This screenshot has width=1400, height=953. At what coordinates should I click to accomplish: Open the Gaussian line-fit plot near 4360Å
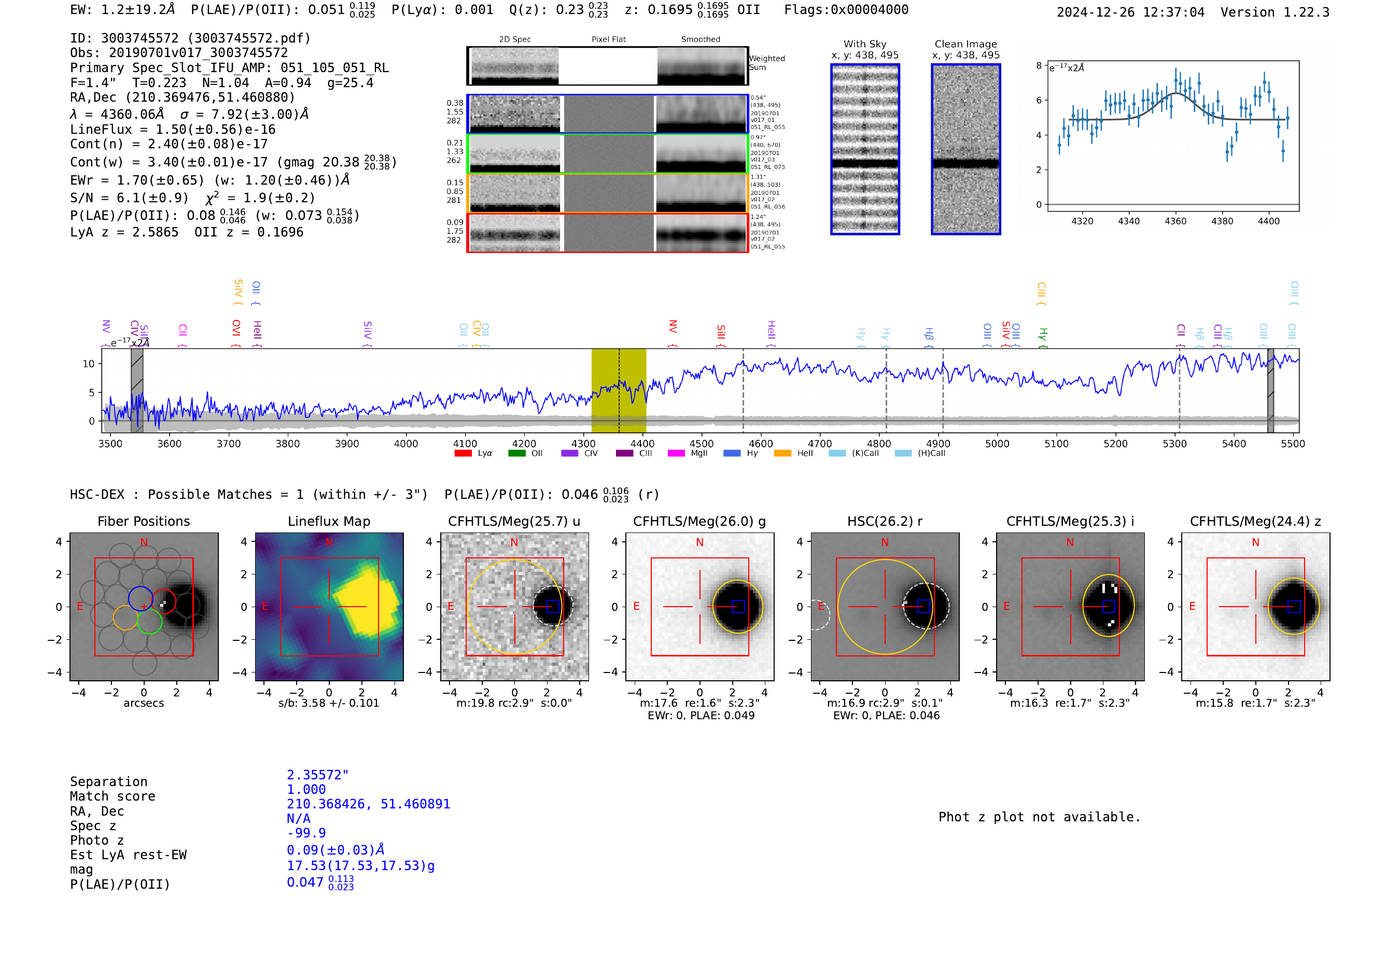(x=1172, y=136)
